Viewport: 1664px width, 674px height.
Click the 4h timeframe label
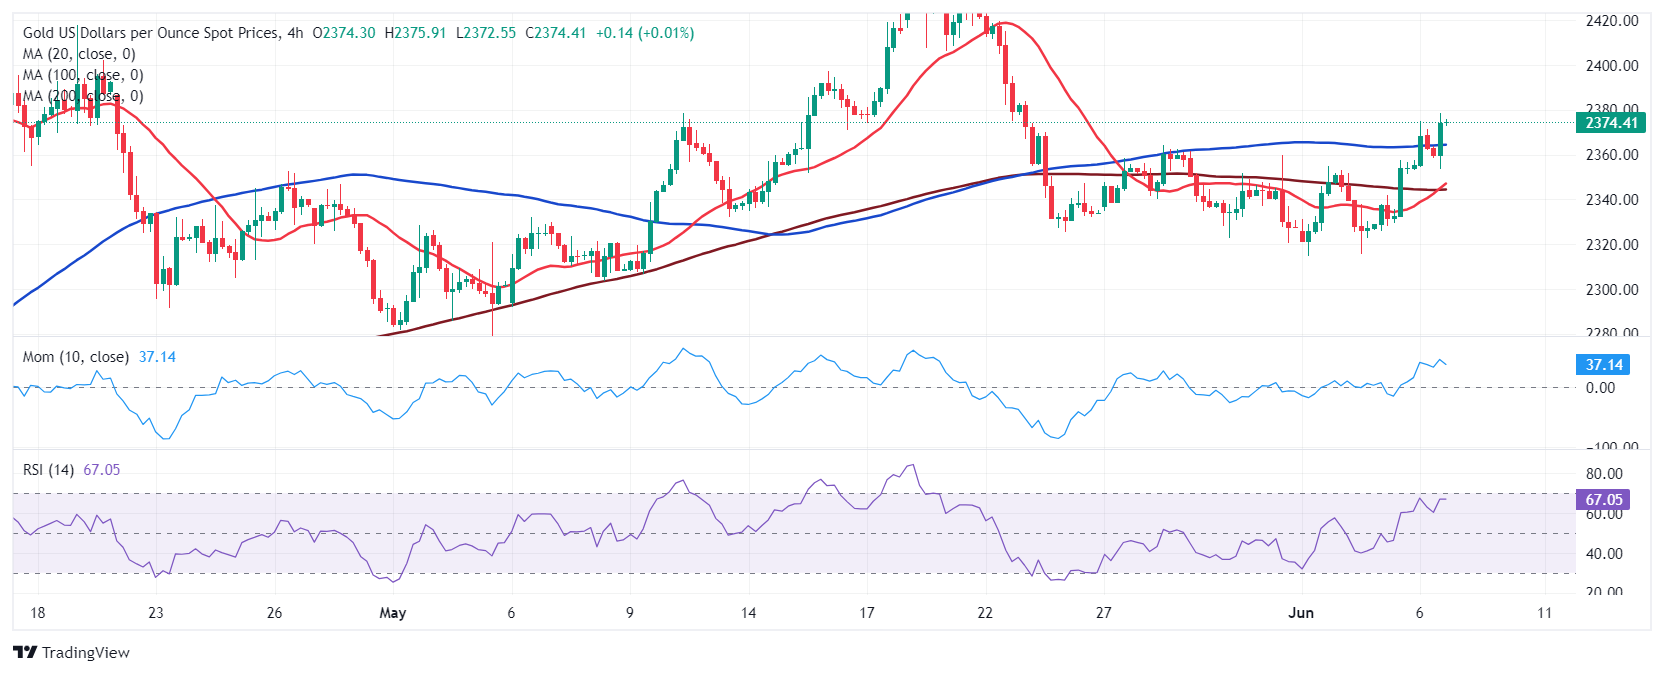pos(295,33)
